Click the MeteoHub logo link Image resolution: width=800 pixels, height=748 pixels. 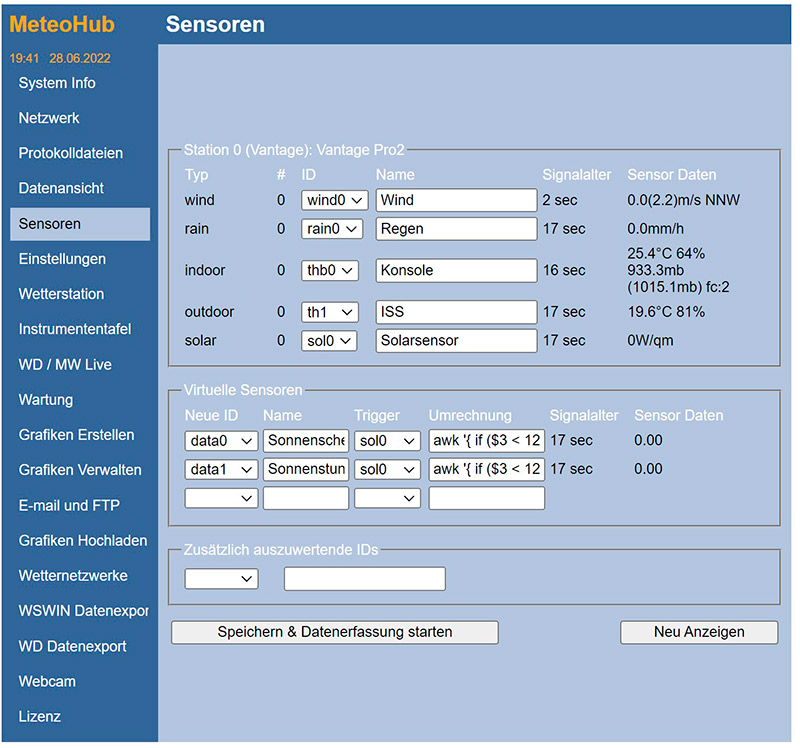[62, 24]
